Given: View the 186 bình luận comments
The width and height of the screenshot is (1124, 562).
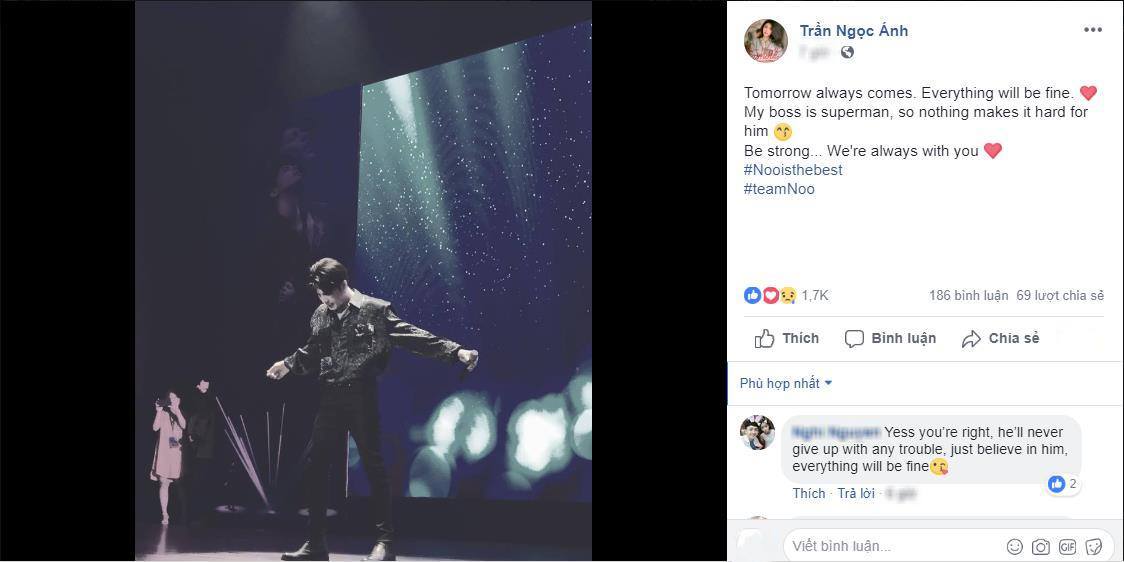Looking at the screenshot, I should (x=967, y=295).
